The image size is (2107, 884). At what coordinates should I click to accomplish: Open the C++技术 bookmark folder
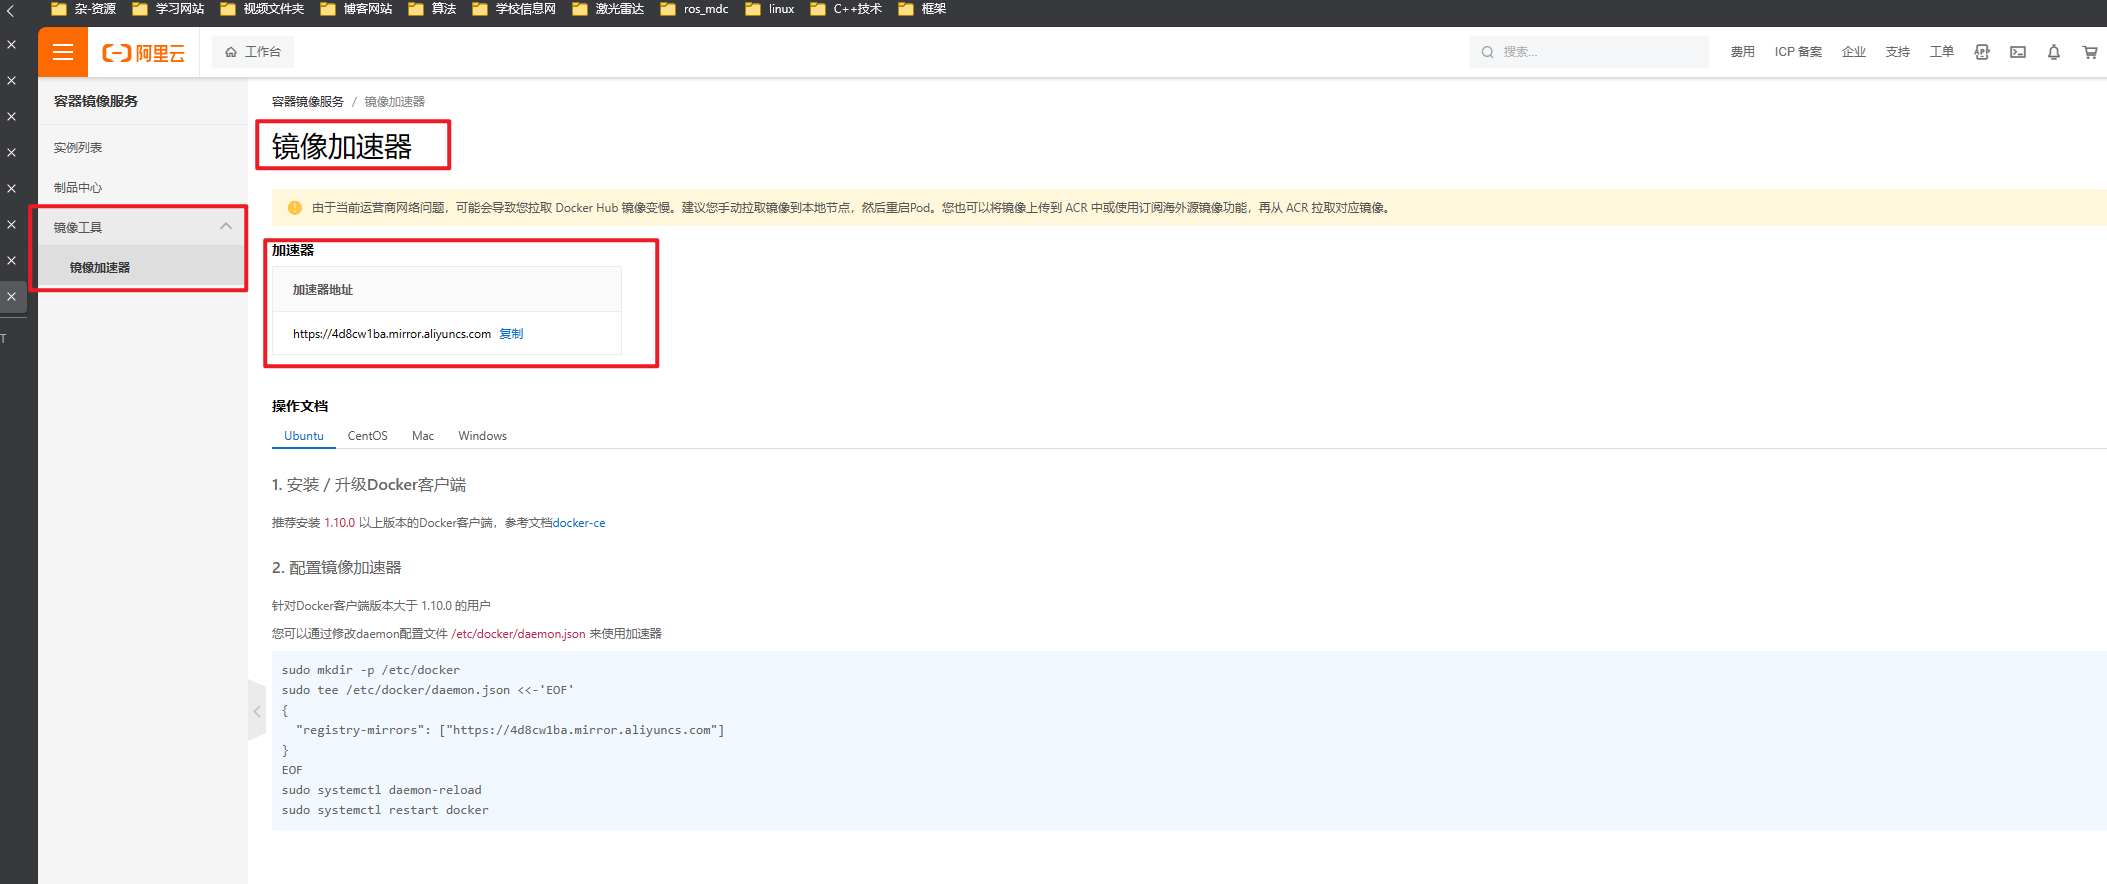846,9
